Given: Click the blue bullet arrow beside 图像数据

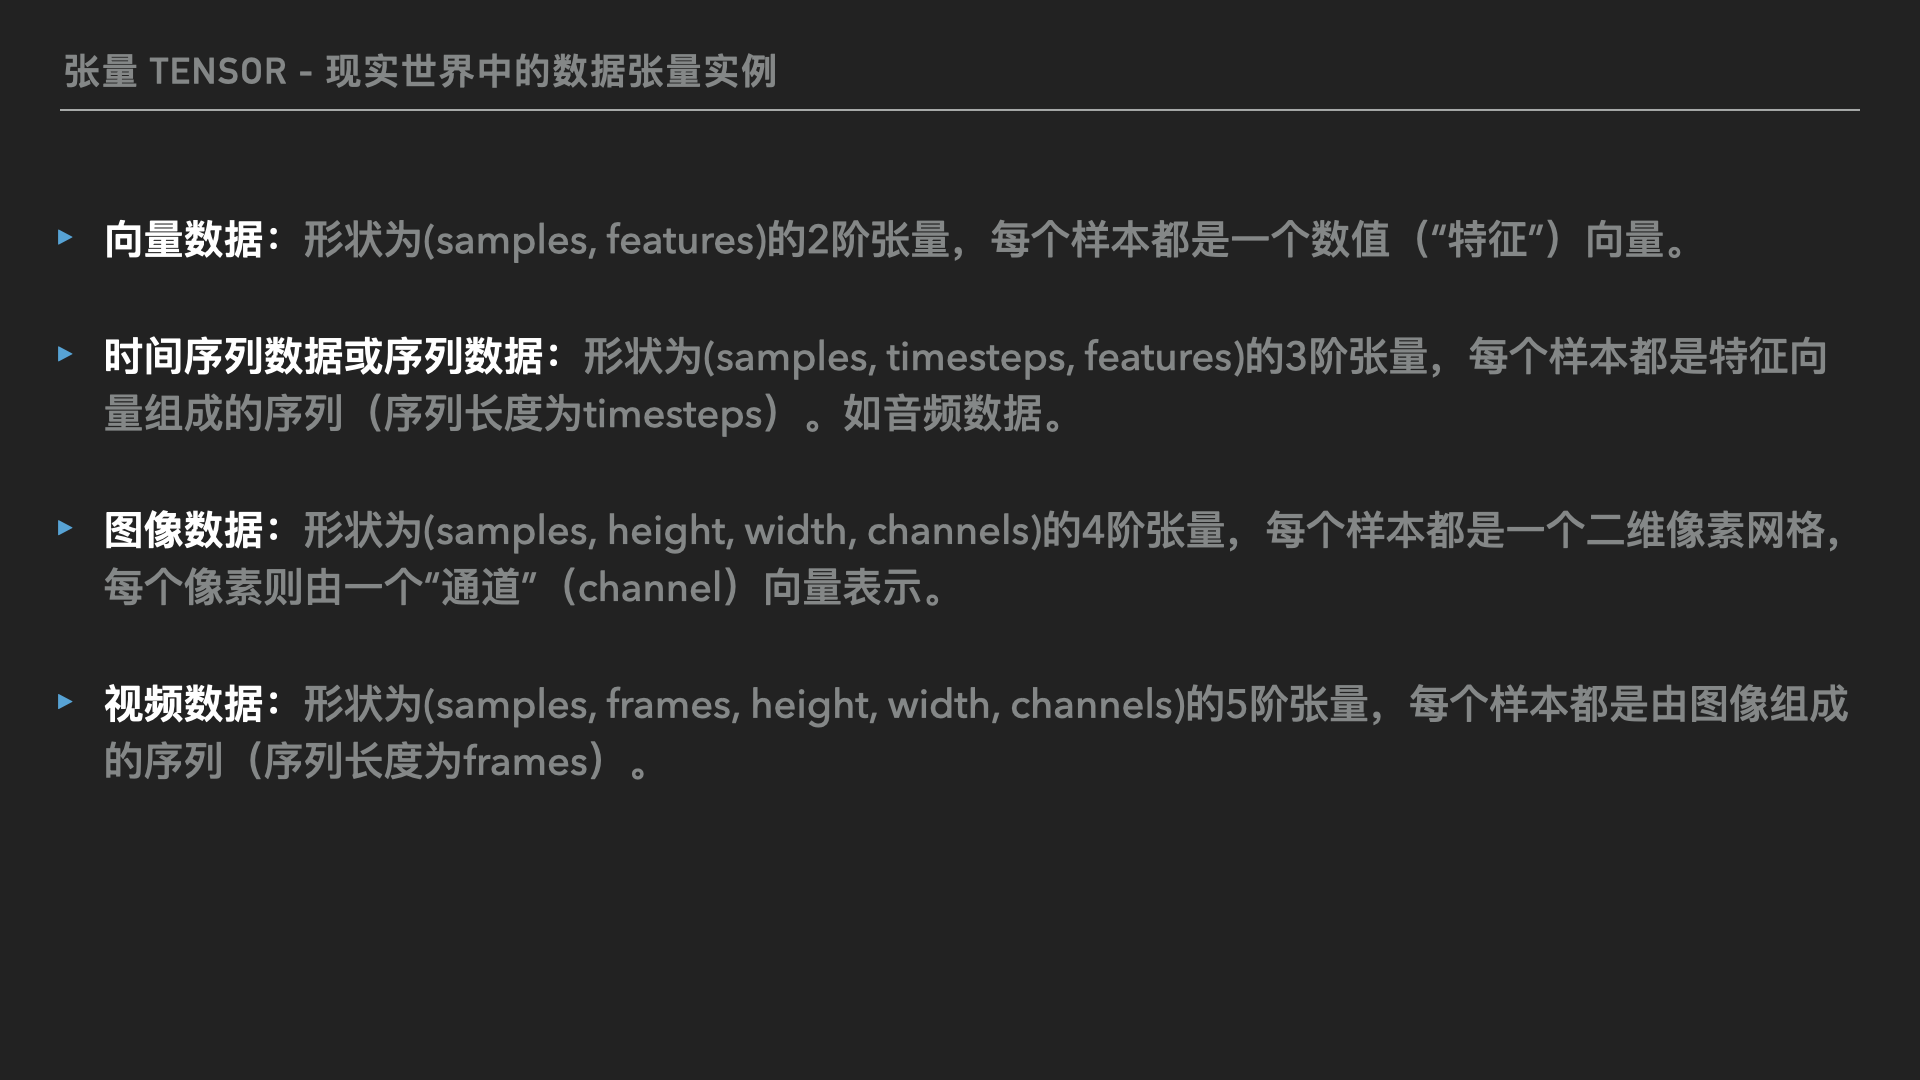Looking at the screenshot, I should [x=66, y=528].
